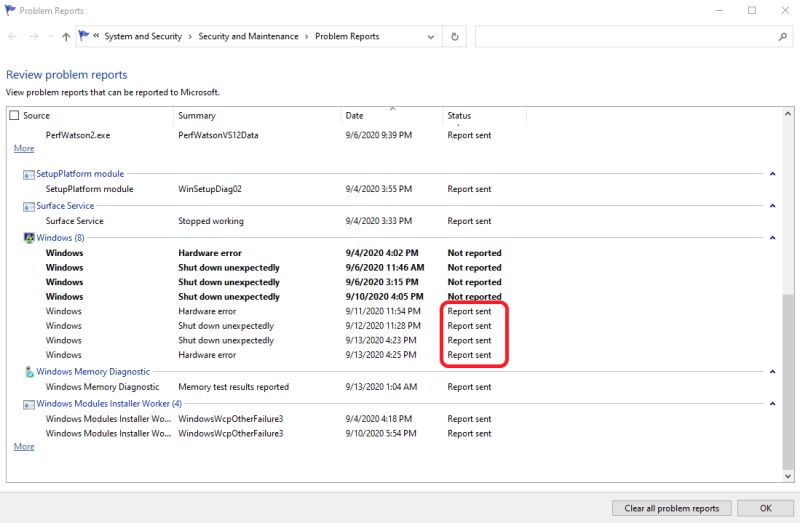
Task: Collapse the SetupPlatform module group
Action: coord(772,174)
